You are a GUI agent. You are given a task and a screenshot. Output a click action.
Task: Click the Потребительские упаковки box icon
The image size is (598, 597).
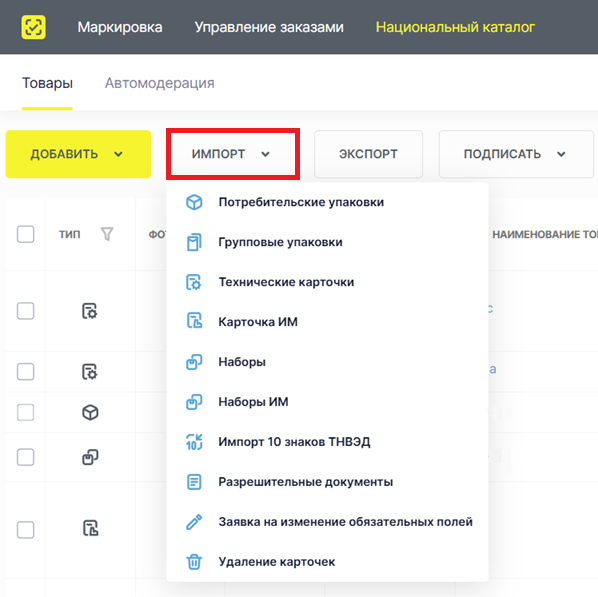[x=194, y=202]
